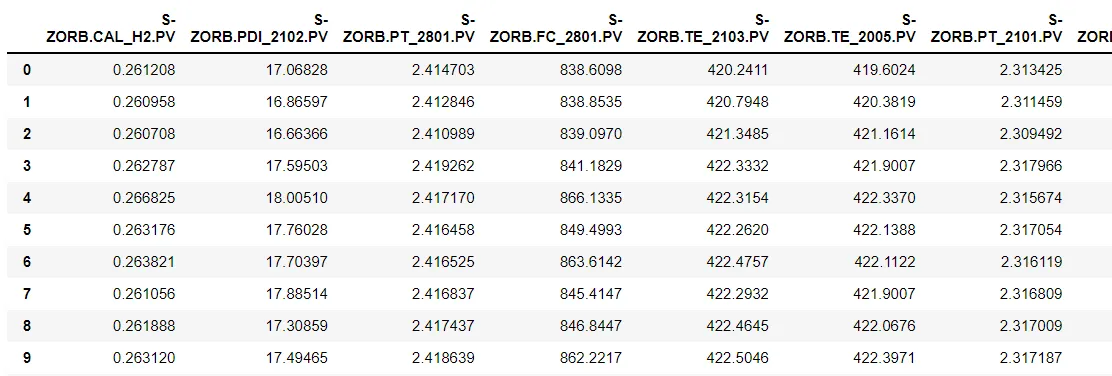Click cell value 420.7948
Screen dimensions: 1112x376
click(x=738, y=101)
